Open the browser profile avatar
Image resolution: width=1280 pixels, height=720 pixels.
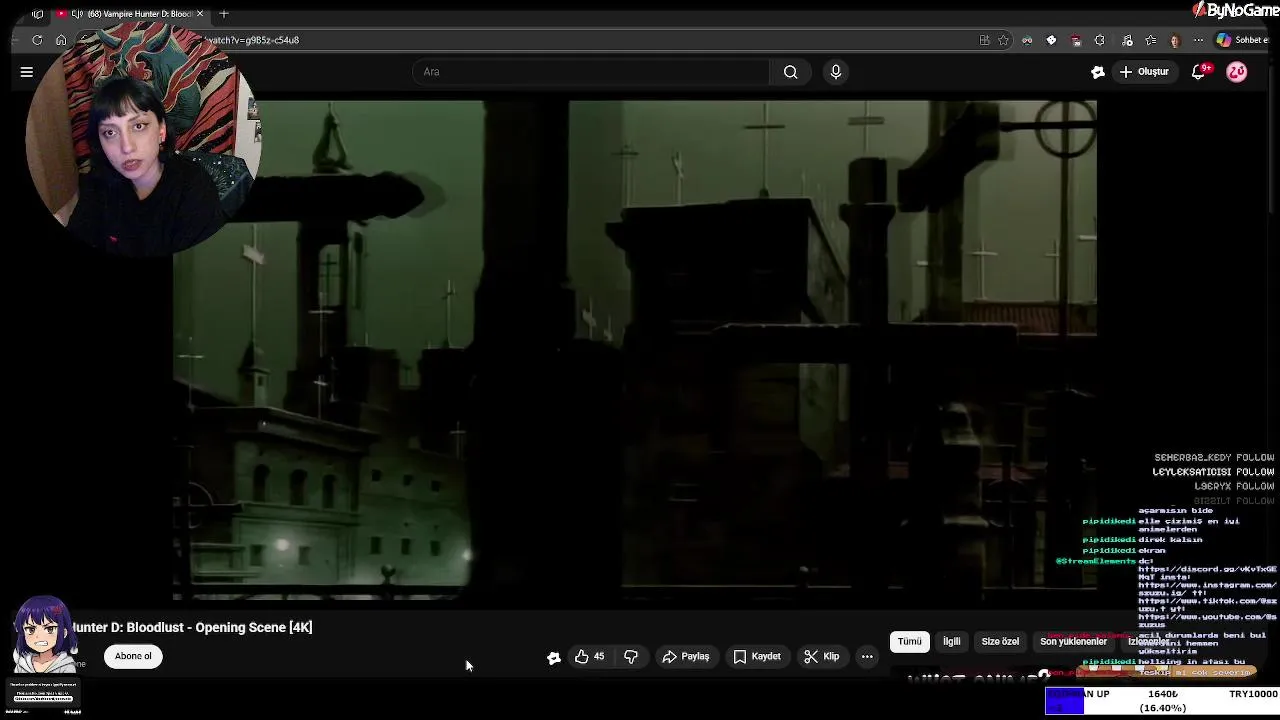[x=1175, y=40]
